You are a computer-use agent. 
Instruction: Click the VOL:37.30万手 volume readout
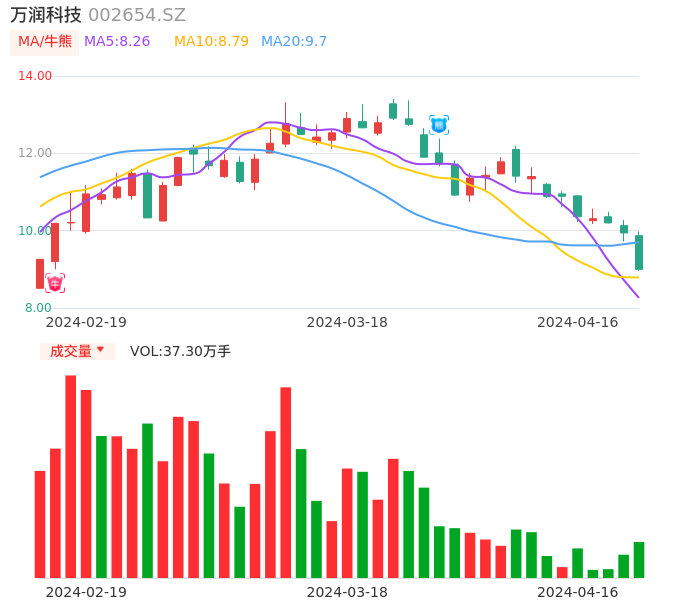click(x=180, y=351)
